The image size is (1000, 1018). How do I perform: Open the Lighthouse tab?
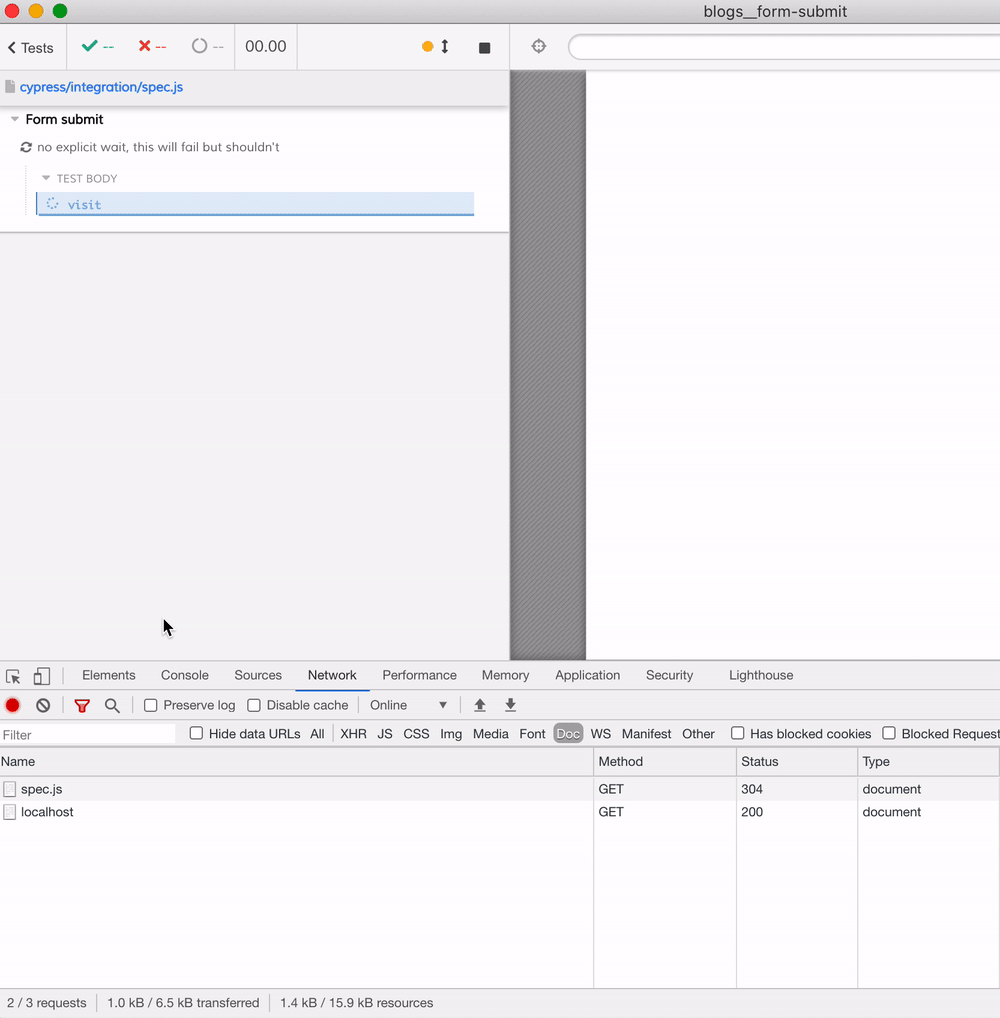click(x=761, y=675)
